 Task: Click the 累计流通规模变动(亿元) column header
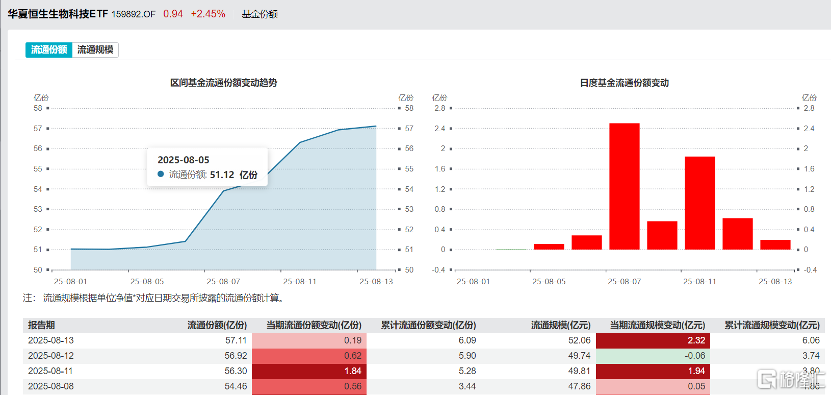pos(774,325)
